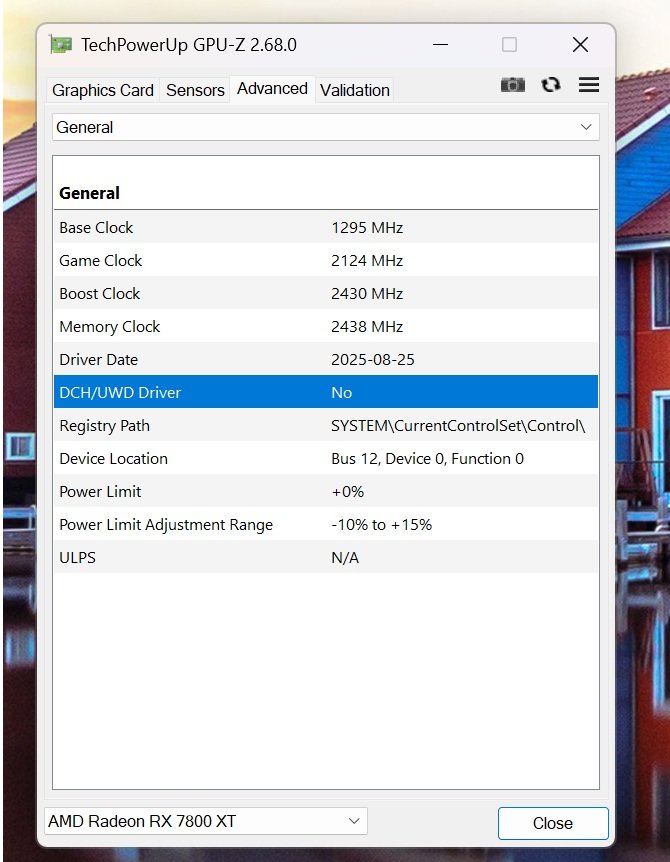The width and height of the screenshot is (670, 862).
Task: Click the TechPowerUp GPU-Z 2.68.0 title
Action: point(189,45)
